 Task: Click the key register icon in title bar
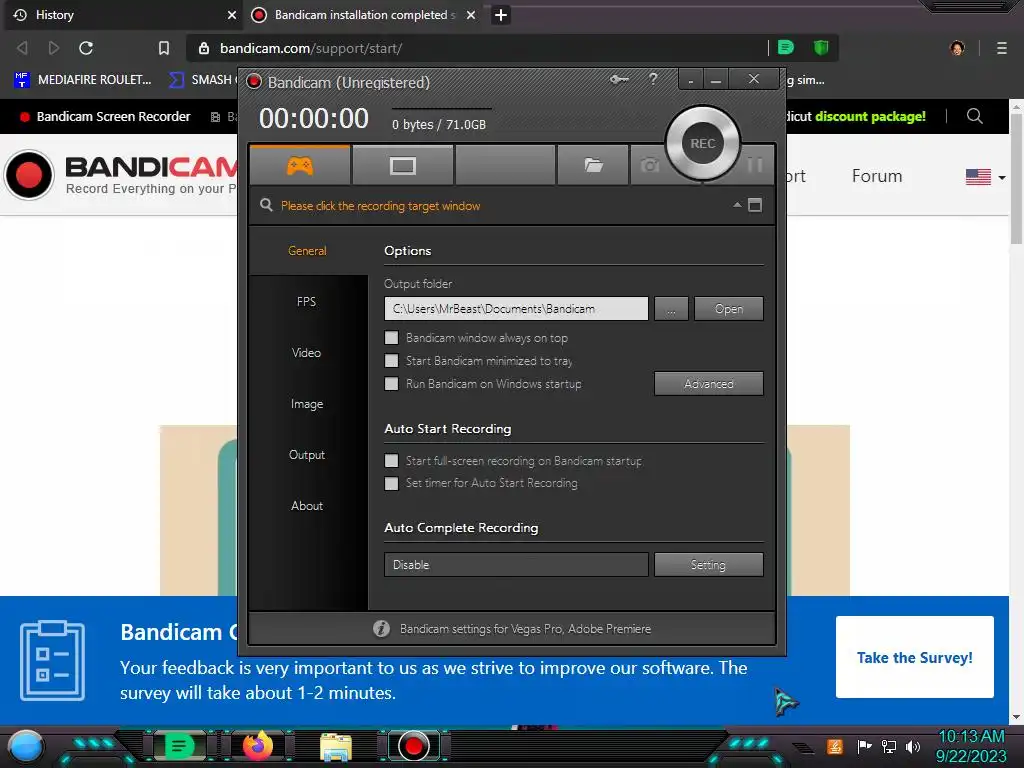click(619, 80)
